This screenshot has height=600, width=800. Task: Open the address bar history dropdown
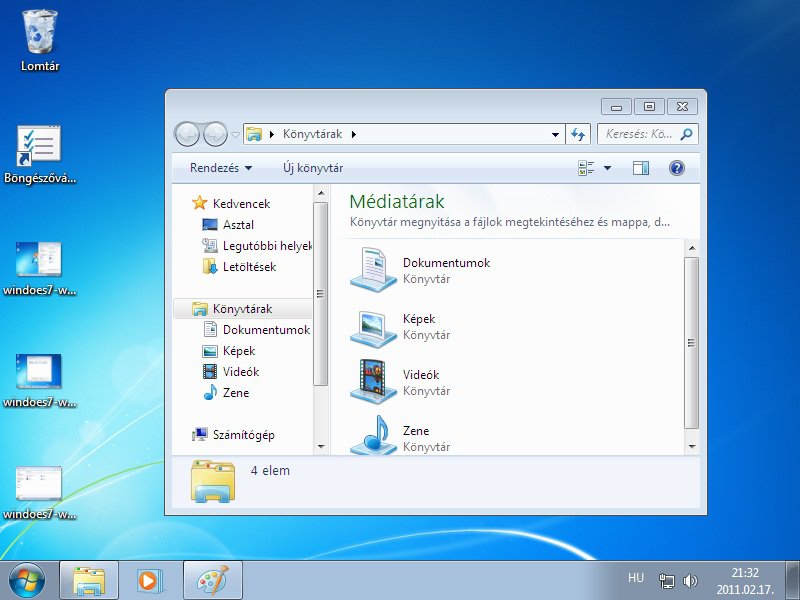point(555,135)
